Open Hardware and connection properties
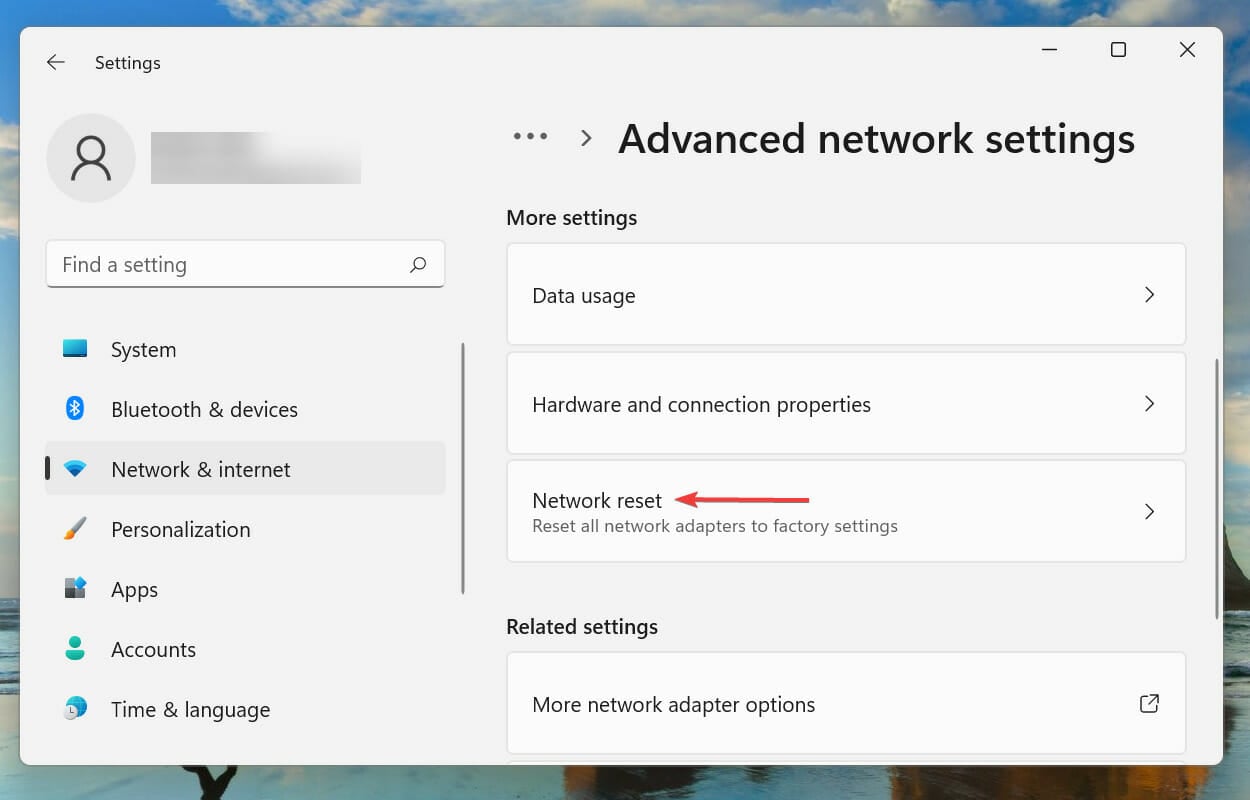This screenshot has height=800, width=1250. tap(846, 403)
